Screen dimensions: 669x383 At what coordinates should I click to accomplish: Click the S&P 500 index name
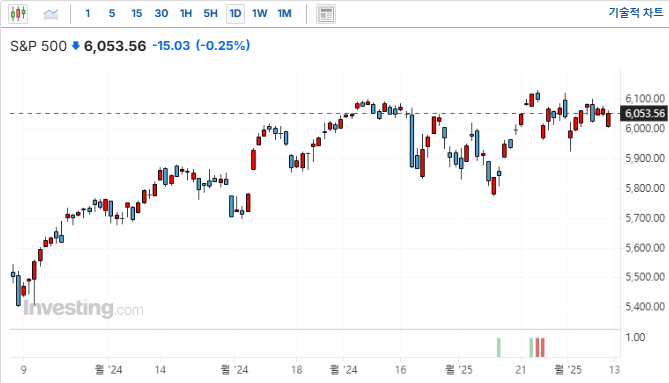click(38, 46)
